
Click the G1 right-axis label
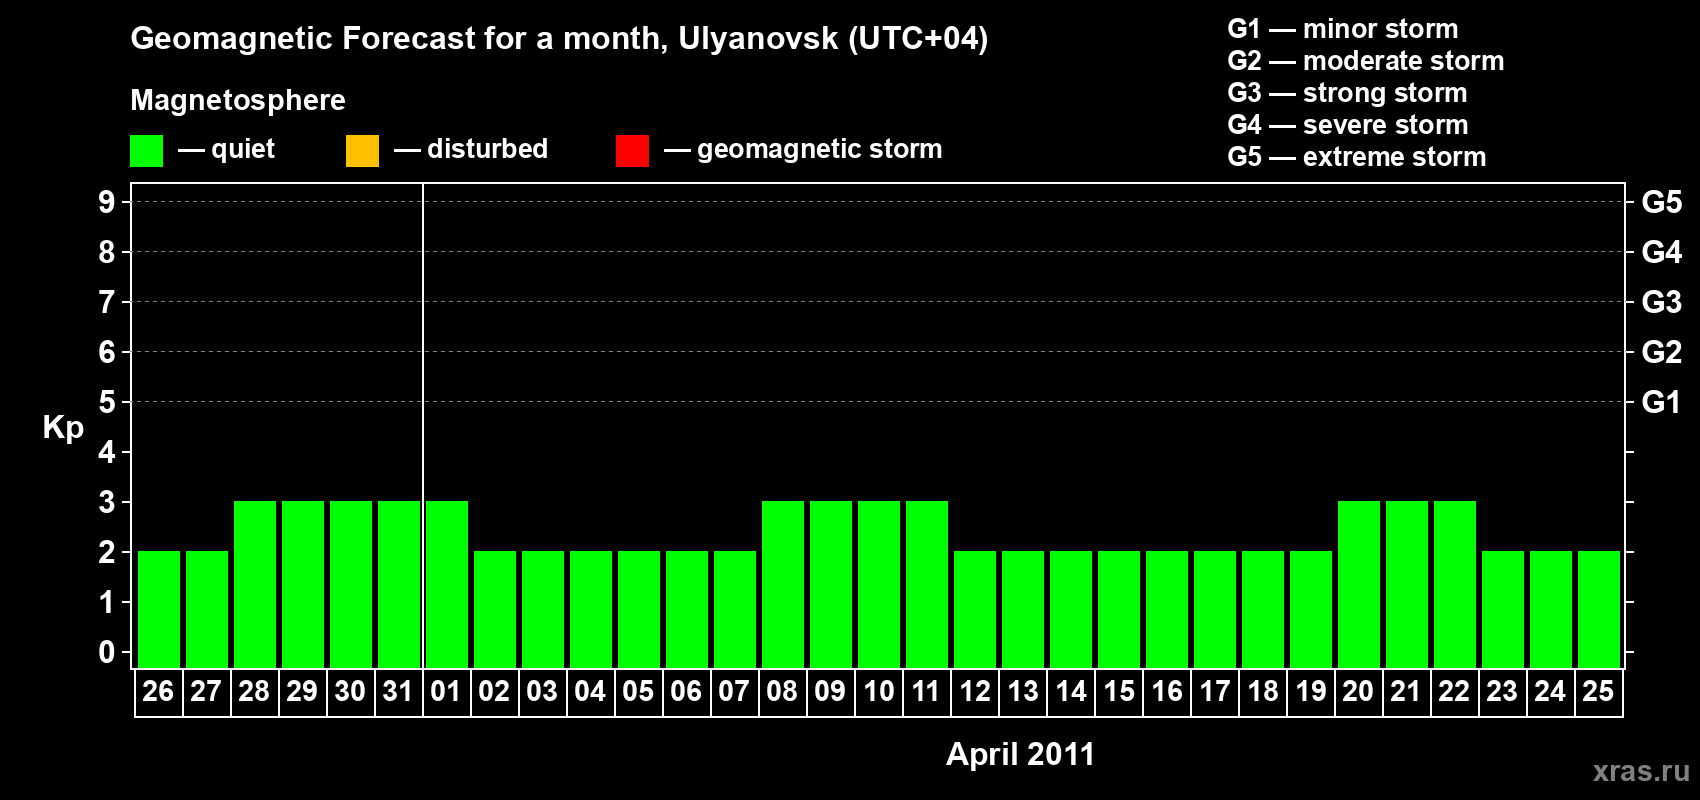click(x=1662, y=402)
